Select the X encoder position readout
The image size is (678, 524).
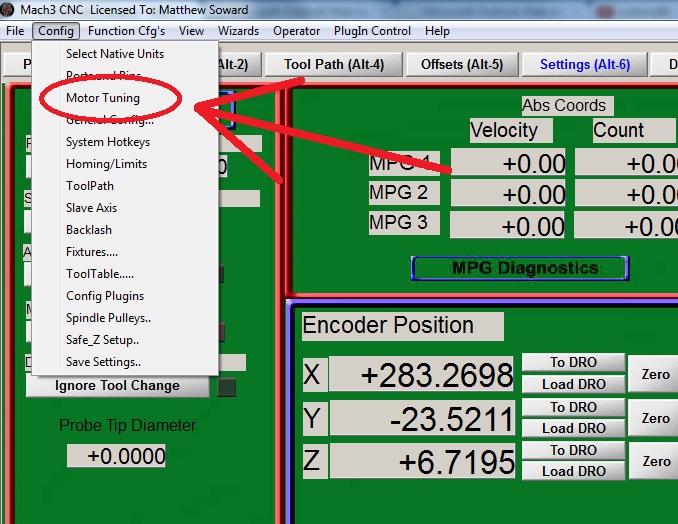421,375
